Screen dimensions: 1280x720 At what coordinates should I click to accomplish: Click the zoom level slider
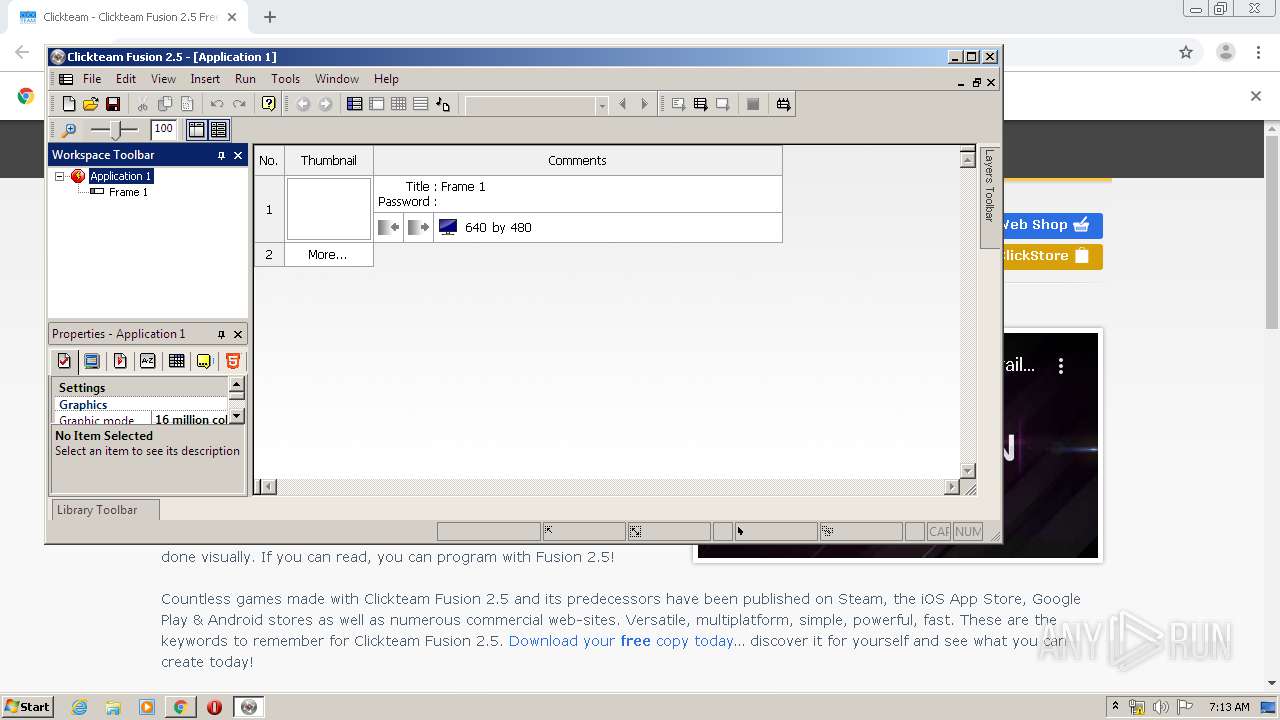114,130
